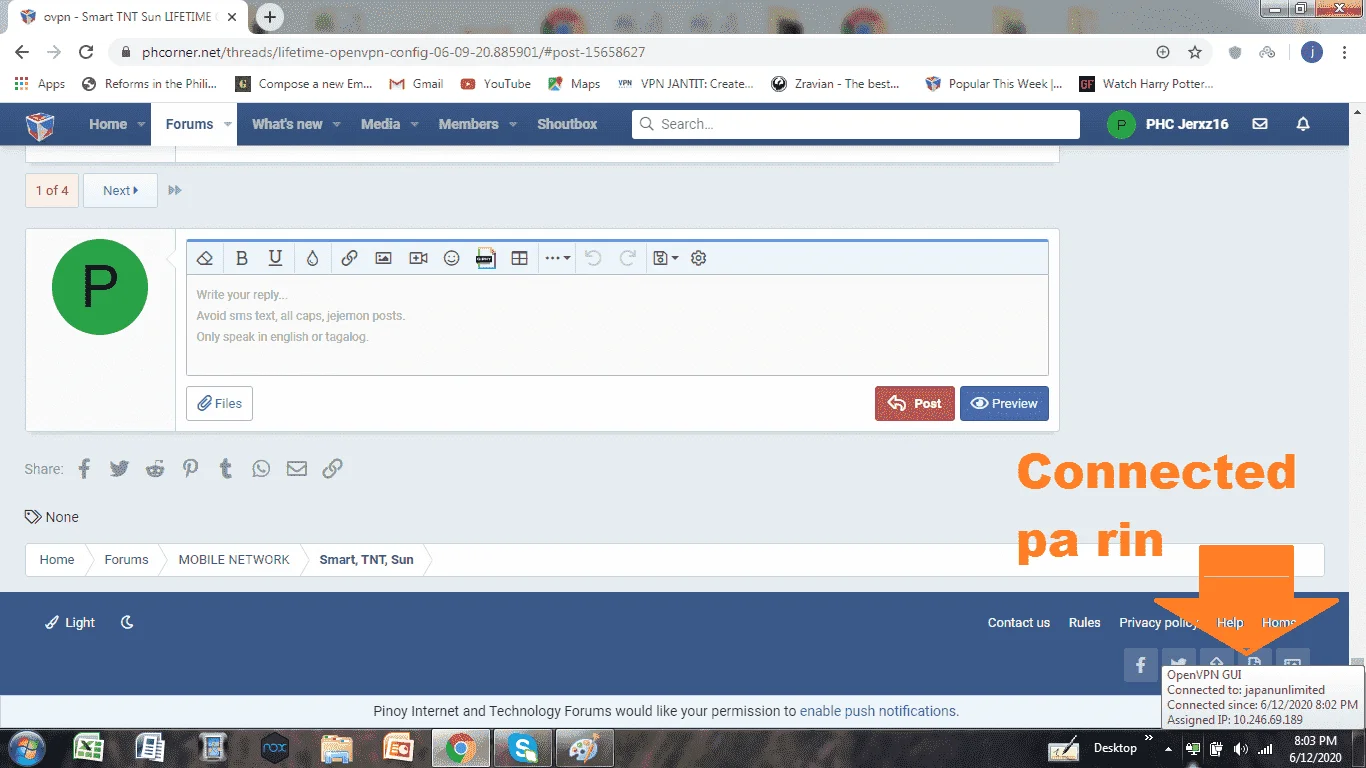The image size is (1366, 768).
Task: Share thread via Email icon
Action: point(297,468)
